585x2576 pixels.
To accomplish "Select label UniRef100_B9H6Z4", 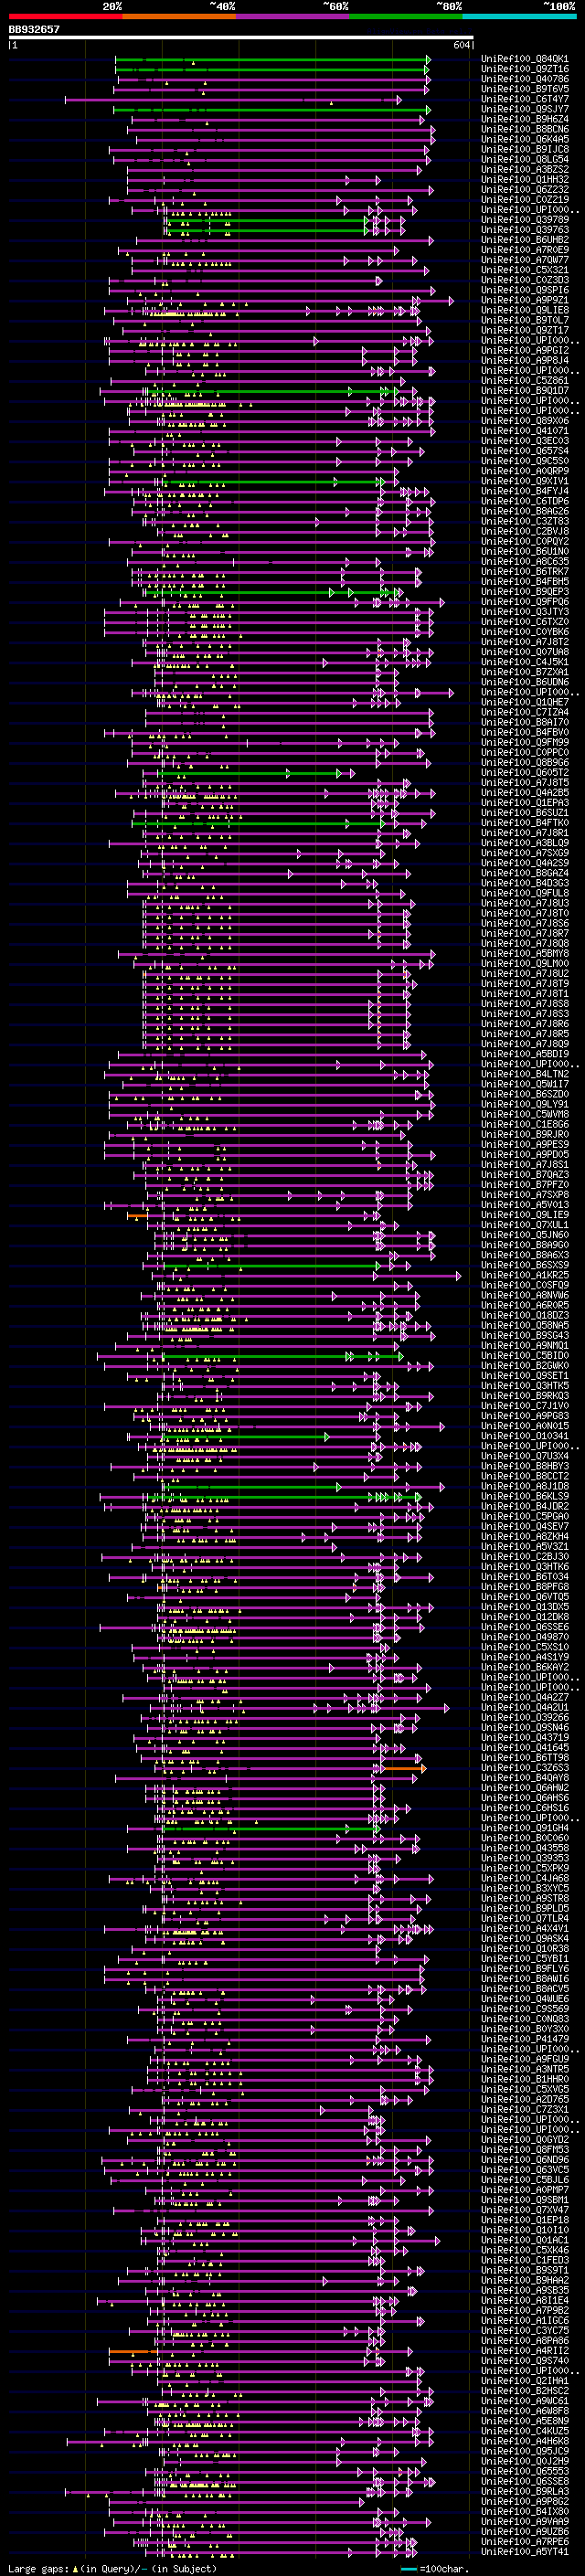I will [525, 119].
